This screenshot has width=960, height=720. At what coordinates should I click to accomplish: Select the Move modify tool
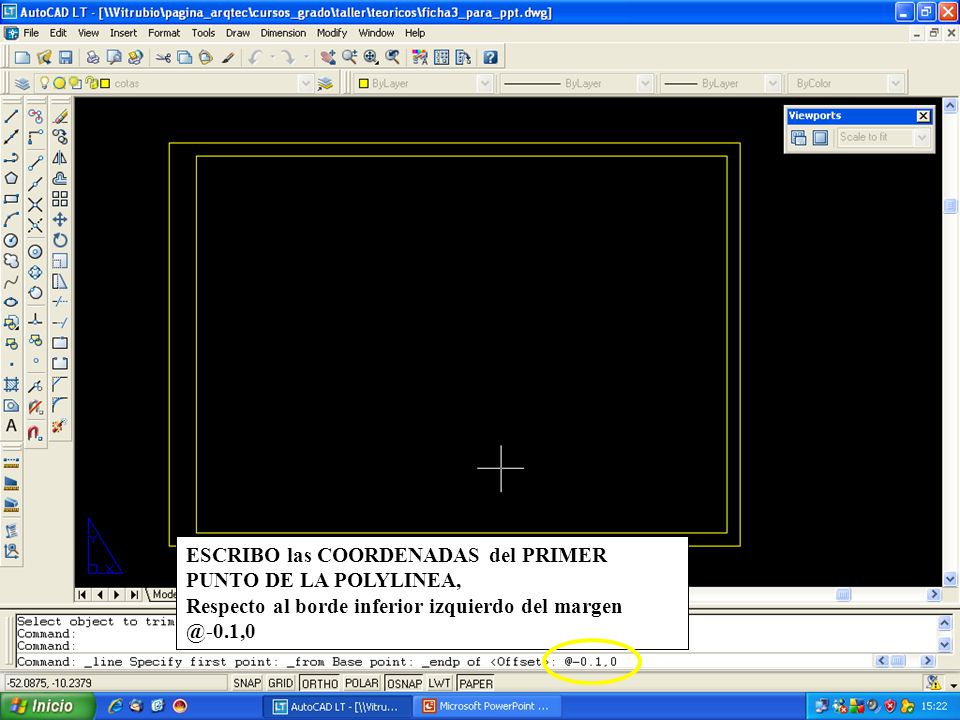click(60, 220)
